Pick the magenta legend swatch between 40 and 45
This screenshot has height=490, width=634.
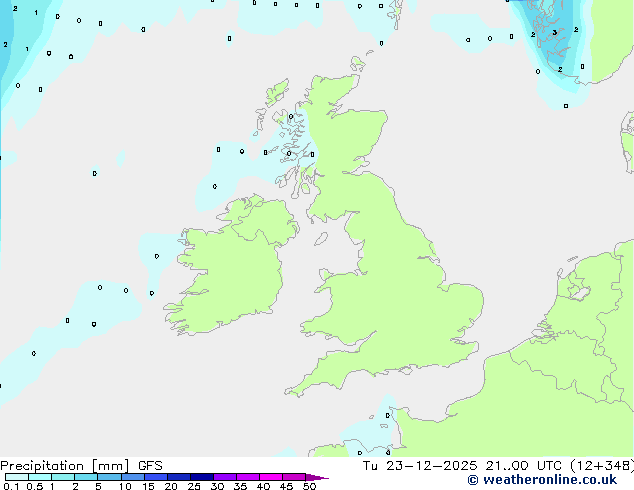coord(271,477)
